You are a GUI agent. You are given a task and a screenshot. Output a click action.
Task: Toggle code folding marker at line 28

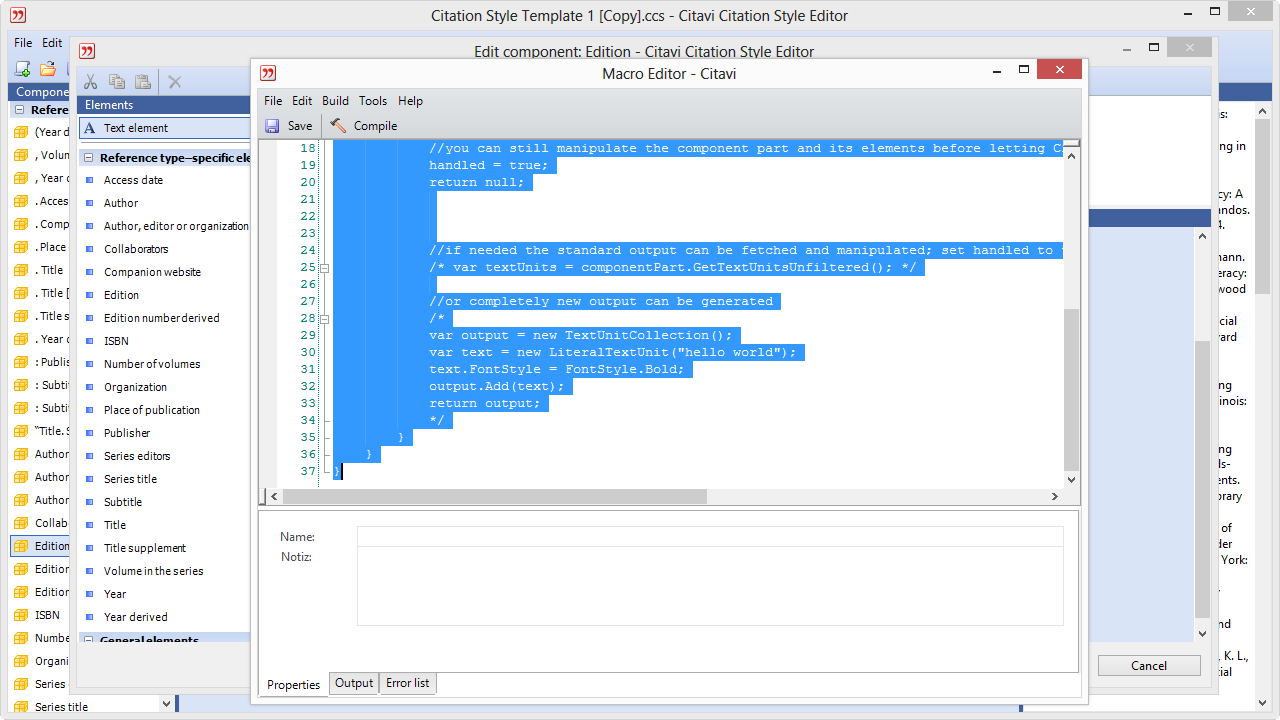click(324, 319)
